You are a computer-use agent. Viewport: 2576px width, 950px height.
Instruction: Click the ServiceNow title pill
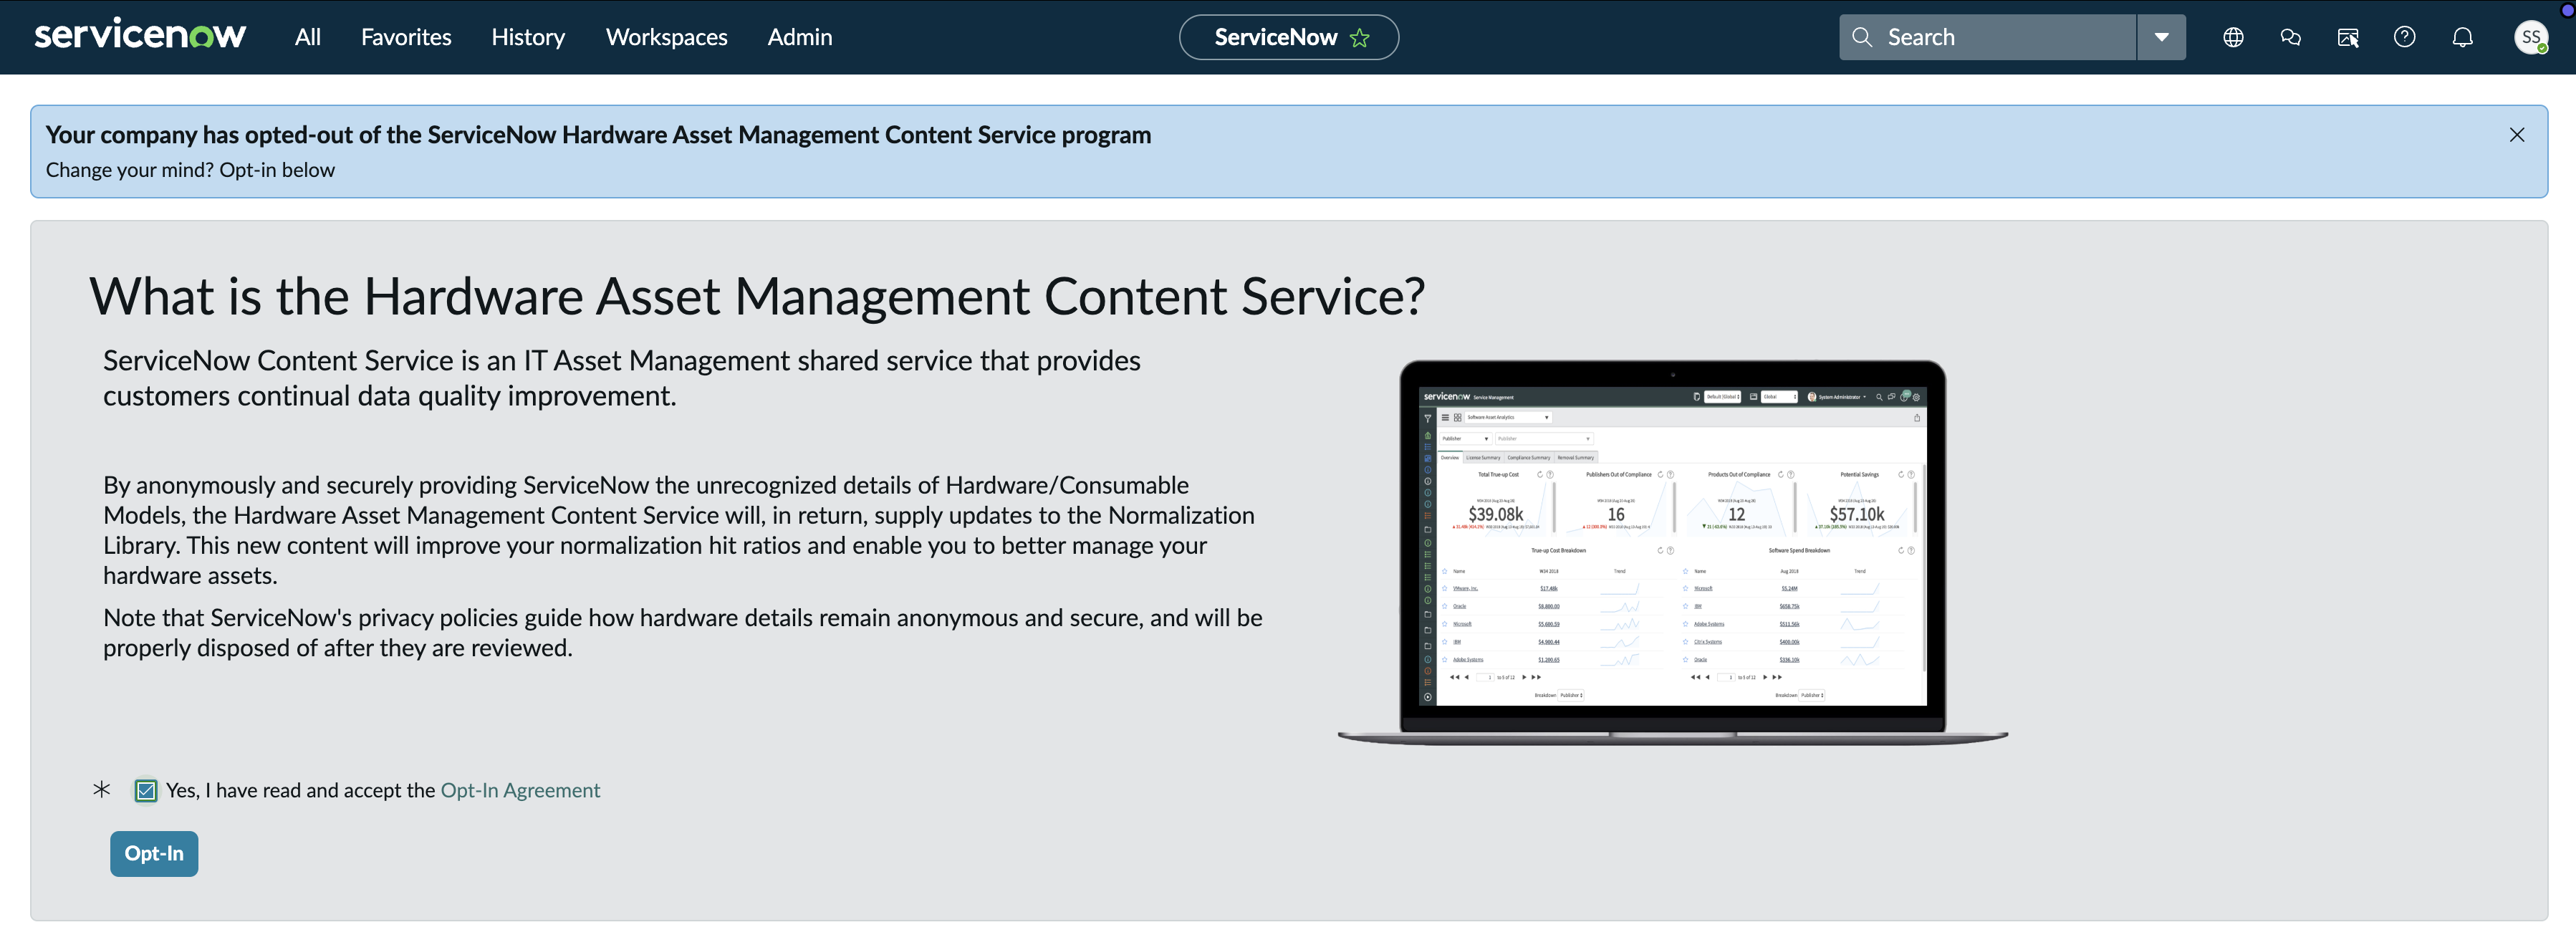[x=1288, y=37]
